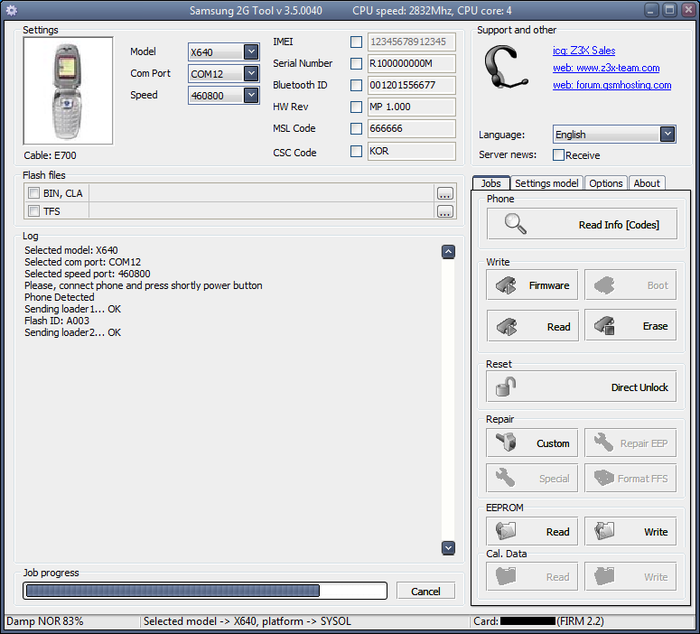Click the EEPROM Read folder icon
Viewport: 700px width, 634px height.
[507, 532]
